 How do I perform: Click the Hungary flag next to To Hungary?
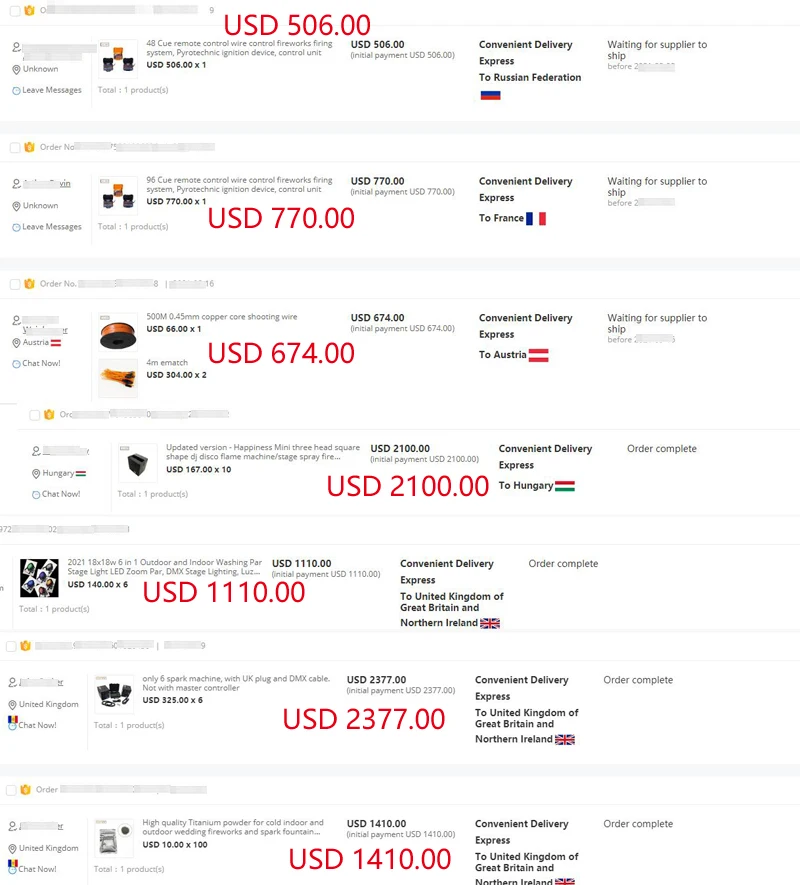(565, 486)
